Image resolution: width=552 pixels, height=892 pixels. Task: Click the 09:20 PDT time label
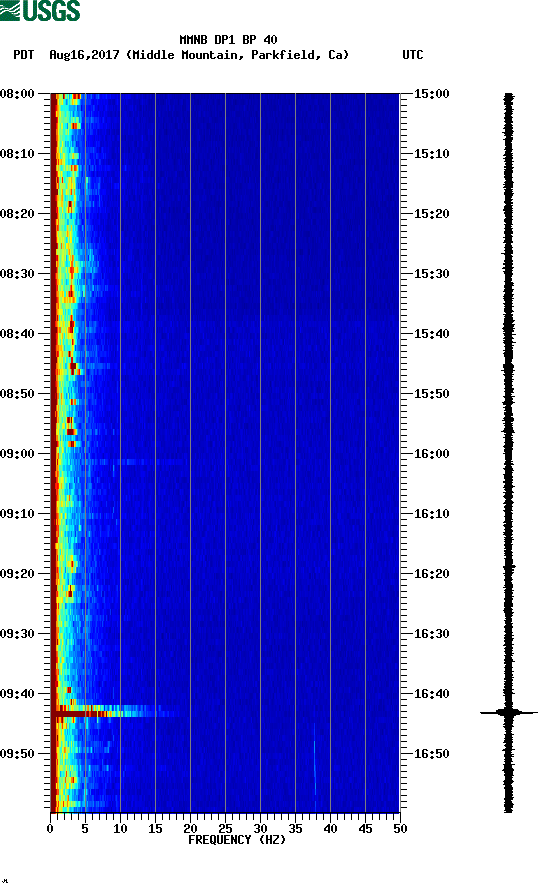pyautogui.click(x=17, y=573)
